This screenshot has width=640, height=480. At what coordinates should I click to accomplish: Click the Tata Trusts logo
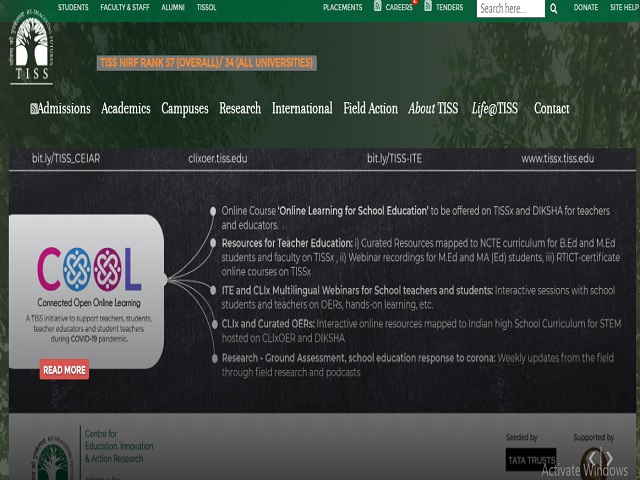click(x=530, y=460)
